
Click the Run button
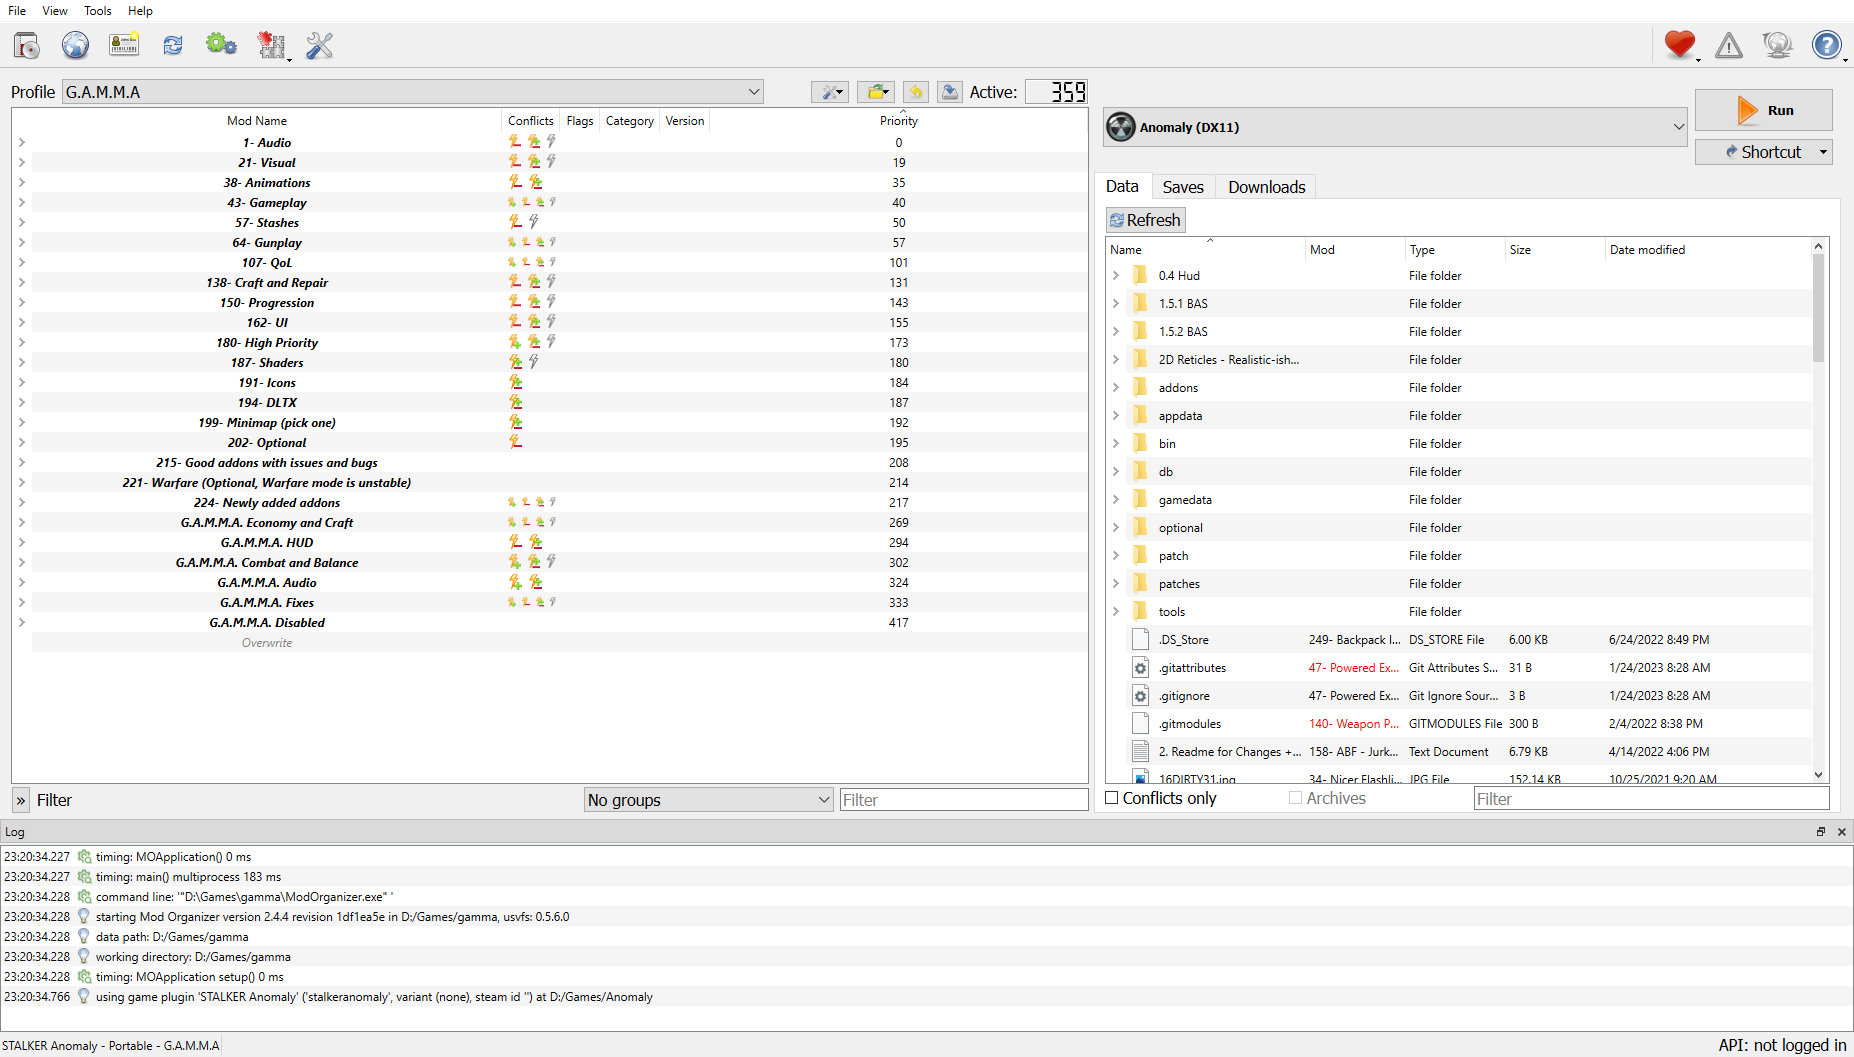coord(1764,110)
